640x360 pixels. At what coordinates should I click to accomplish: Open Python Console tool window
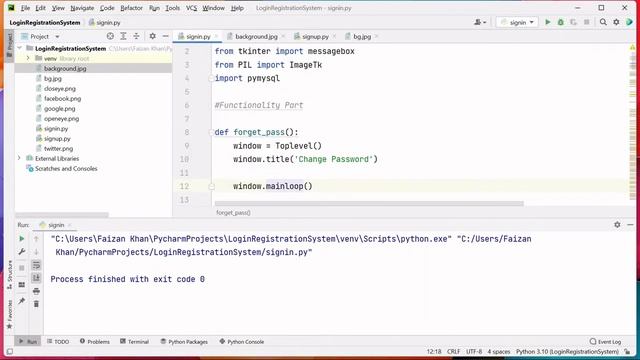[242, 341]
